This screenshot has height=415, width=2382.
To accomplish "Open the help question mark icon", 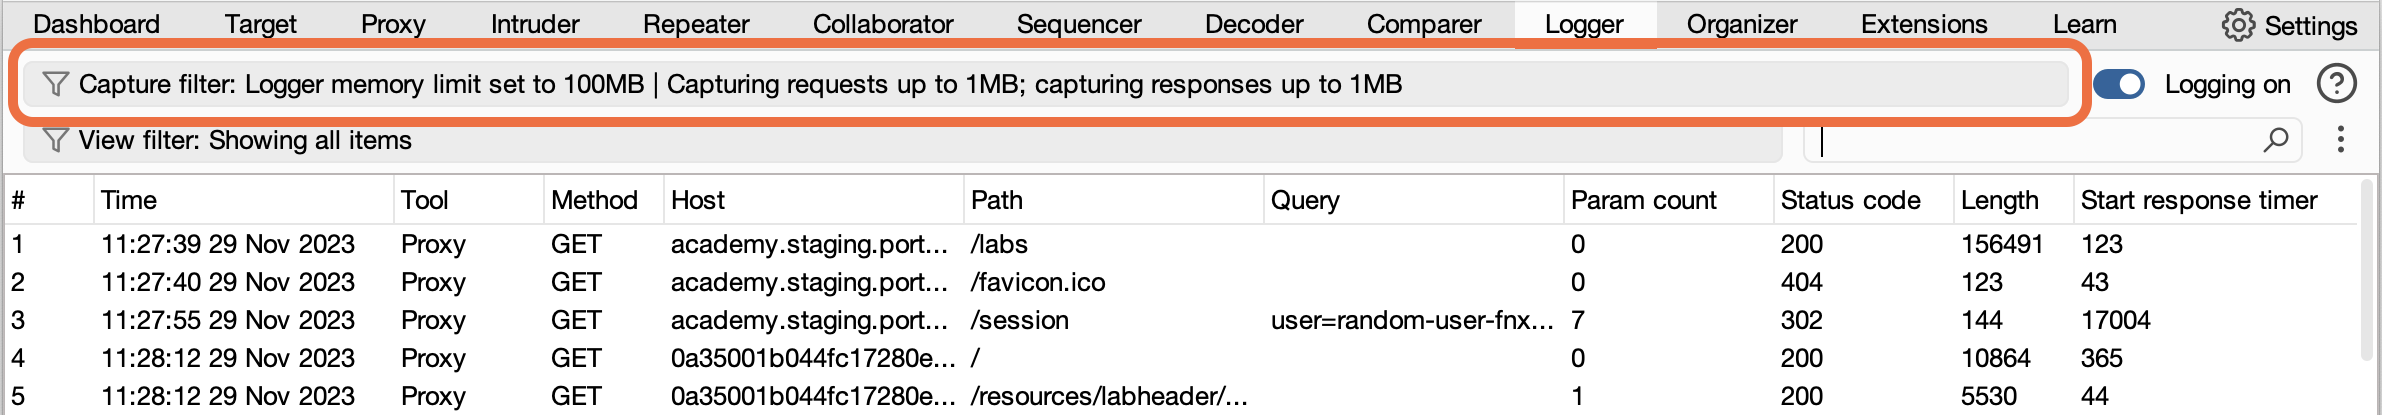I will [2336, 84].
